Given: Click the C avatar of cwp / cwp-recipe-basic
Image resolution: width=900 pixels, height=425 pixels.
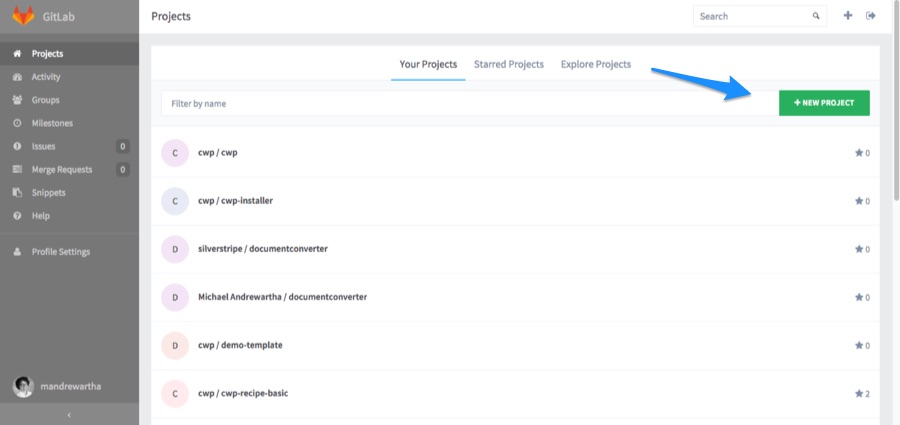Looking at the screenshot, I should click(175, 394).
